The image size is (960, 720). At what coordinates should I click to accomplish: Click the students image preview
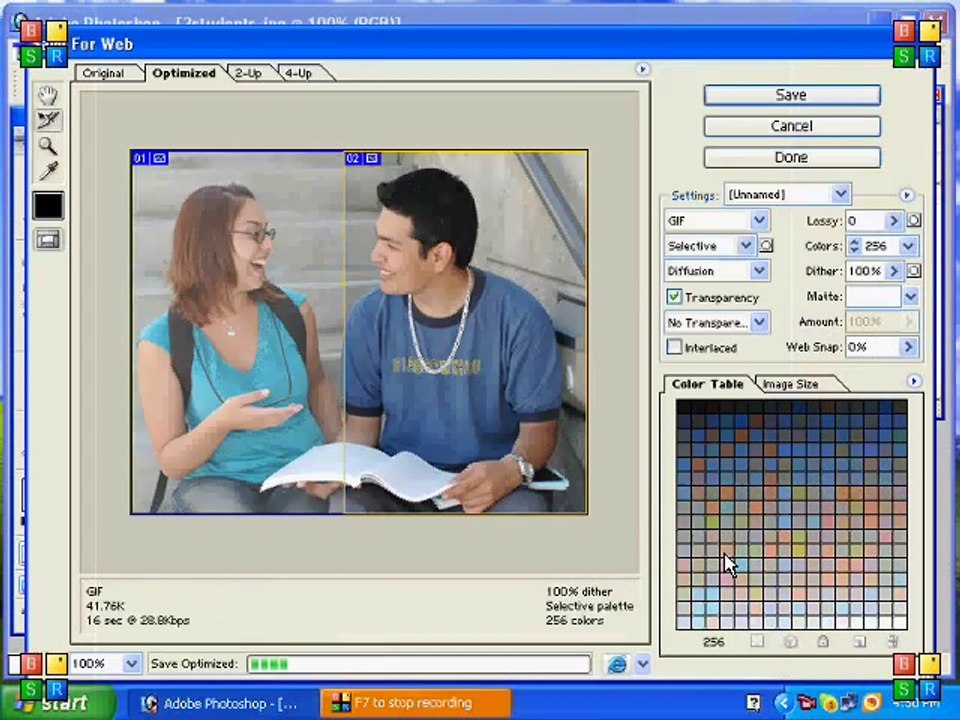pos(359,332)
